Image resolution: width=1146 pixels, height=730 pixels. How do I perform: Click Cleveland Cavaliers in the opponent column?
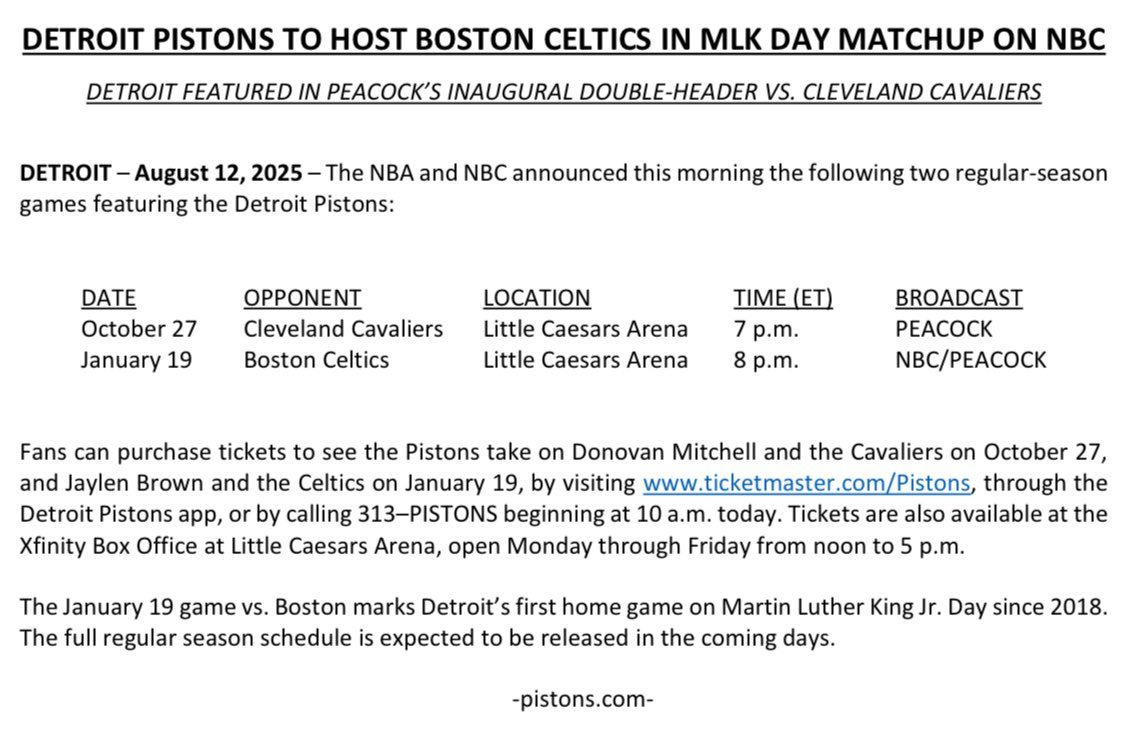click(x=343, y=329)
